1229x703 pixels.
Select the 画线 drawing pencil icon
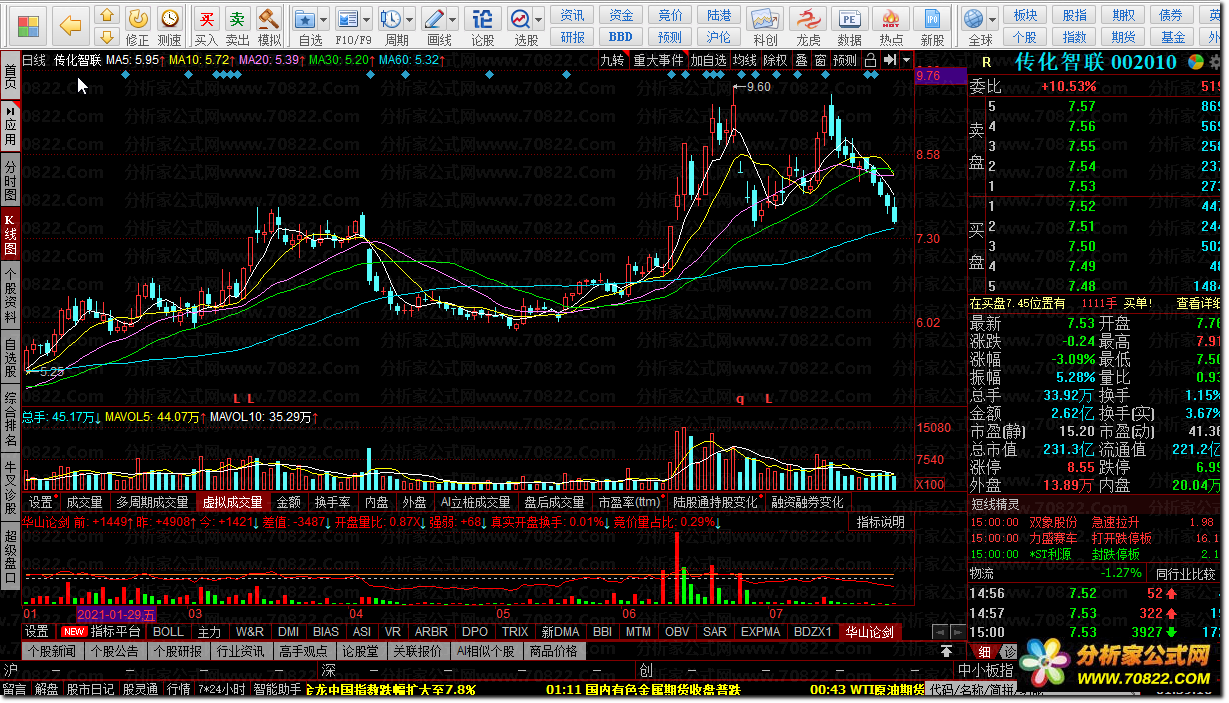(x=434, y=18)
